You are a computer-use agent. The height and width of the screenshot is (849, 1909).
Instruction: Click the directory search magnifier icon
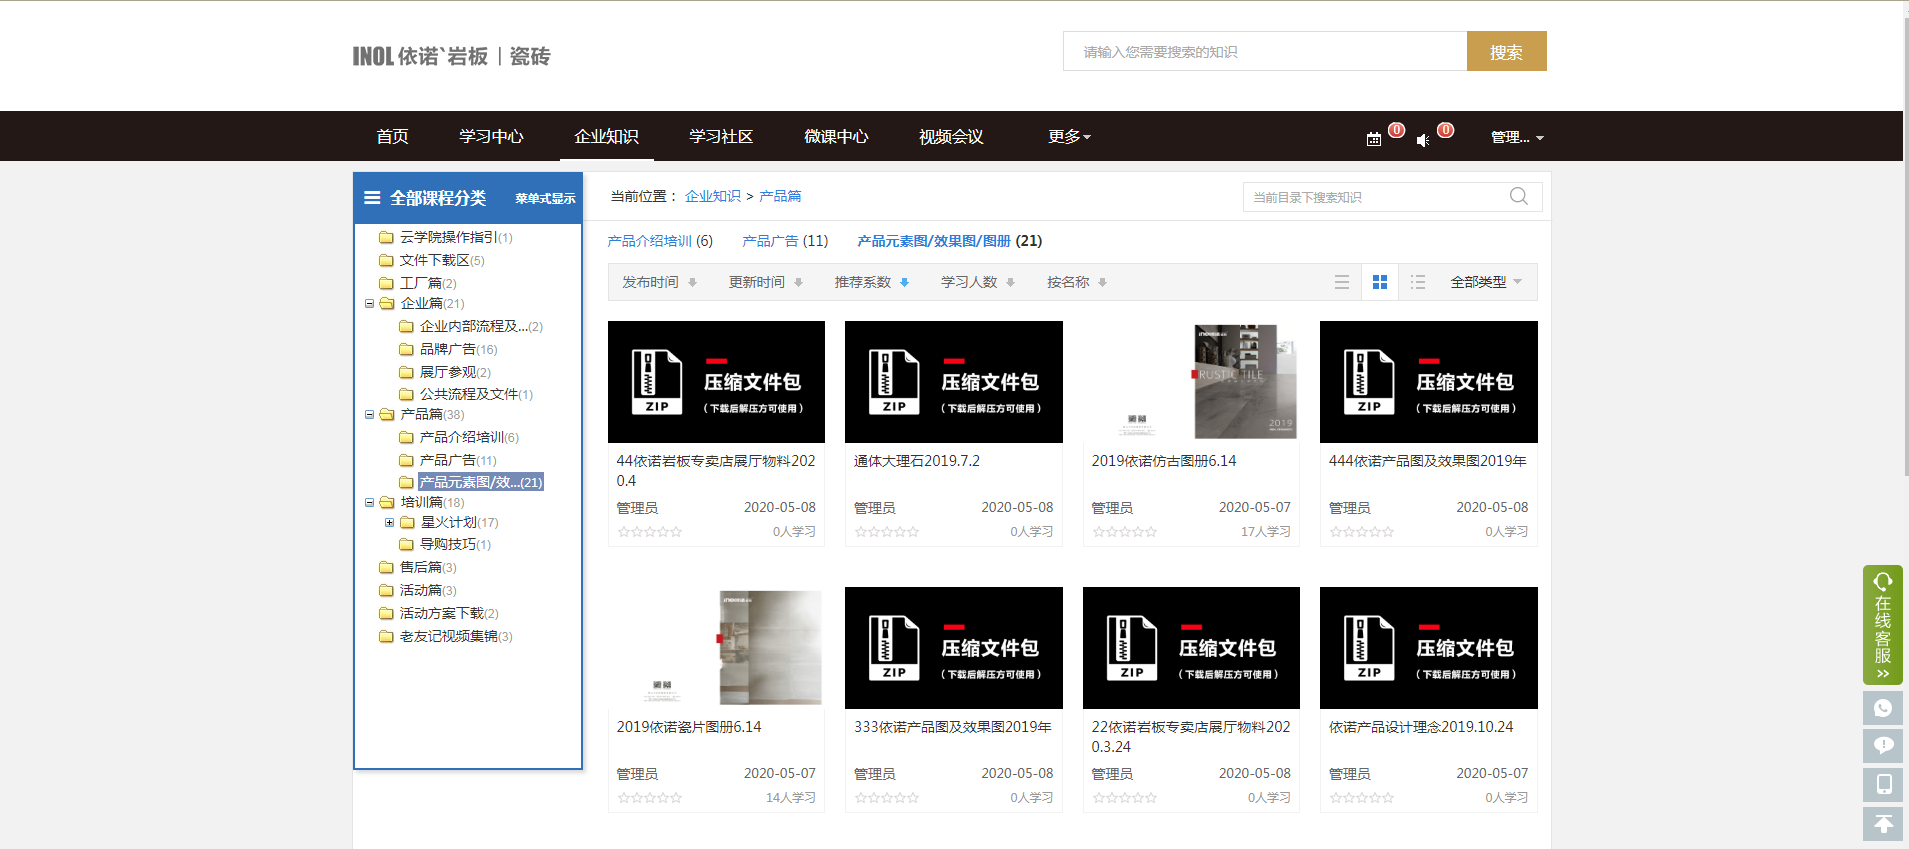[1518, 196]
